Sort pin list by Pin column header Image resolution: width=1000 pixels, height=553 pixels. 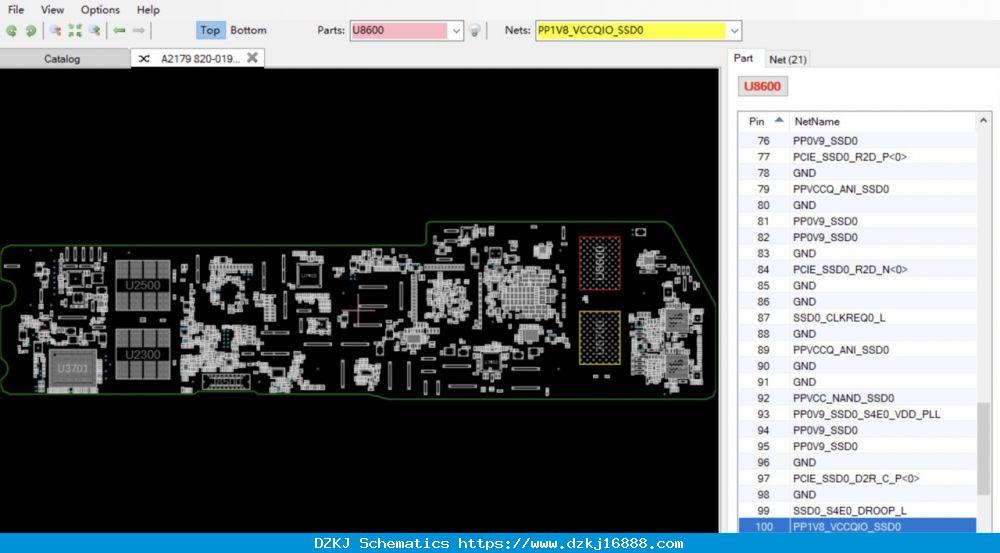click(764, 121)
